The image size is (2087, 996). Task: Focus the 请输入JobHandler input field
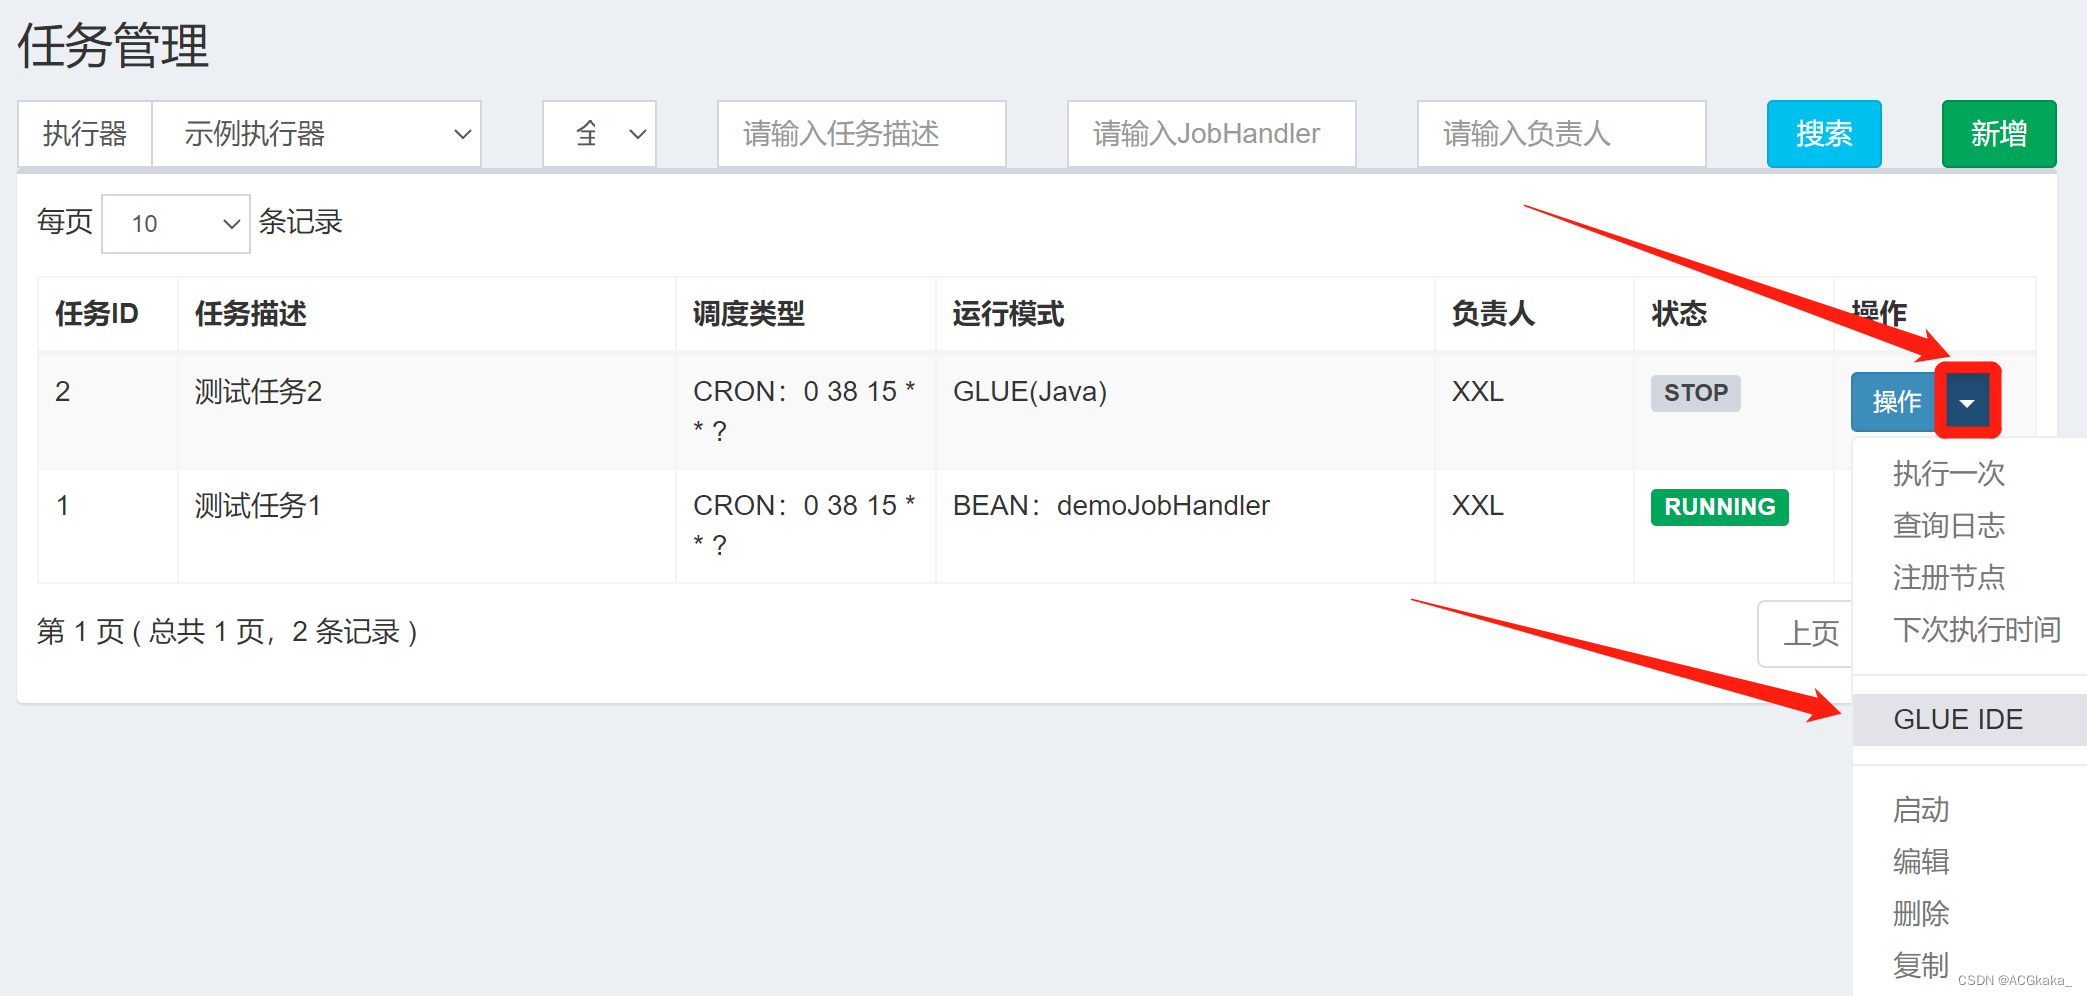click(1212, 134)
